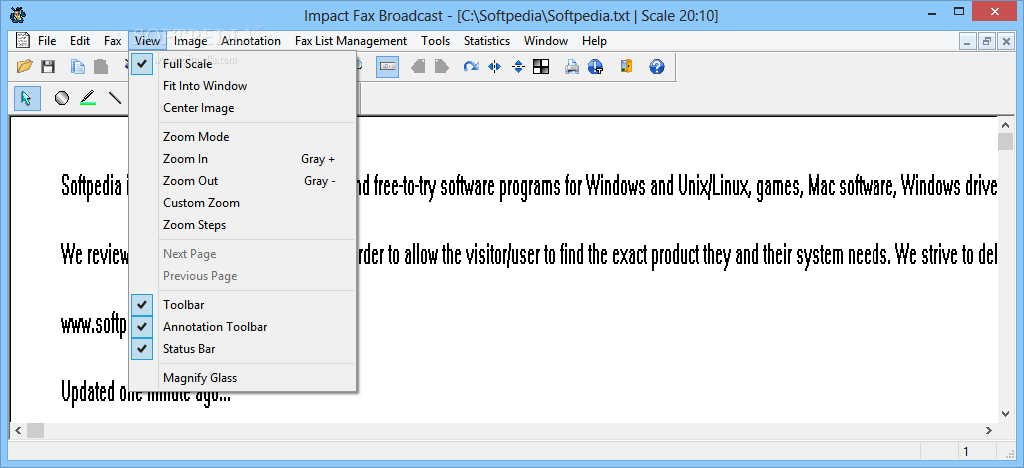Click the horizontal scrollbar right arrow
Image resolution: width=1024 pixels, height=468 pixels.
click(989, 430)
